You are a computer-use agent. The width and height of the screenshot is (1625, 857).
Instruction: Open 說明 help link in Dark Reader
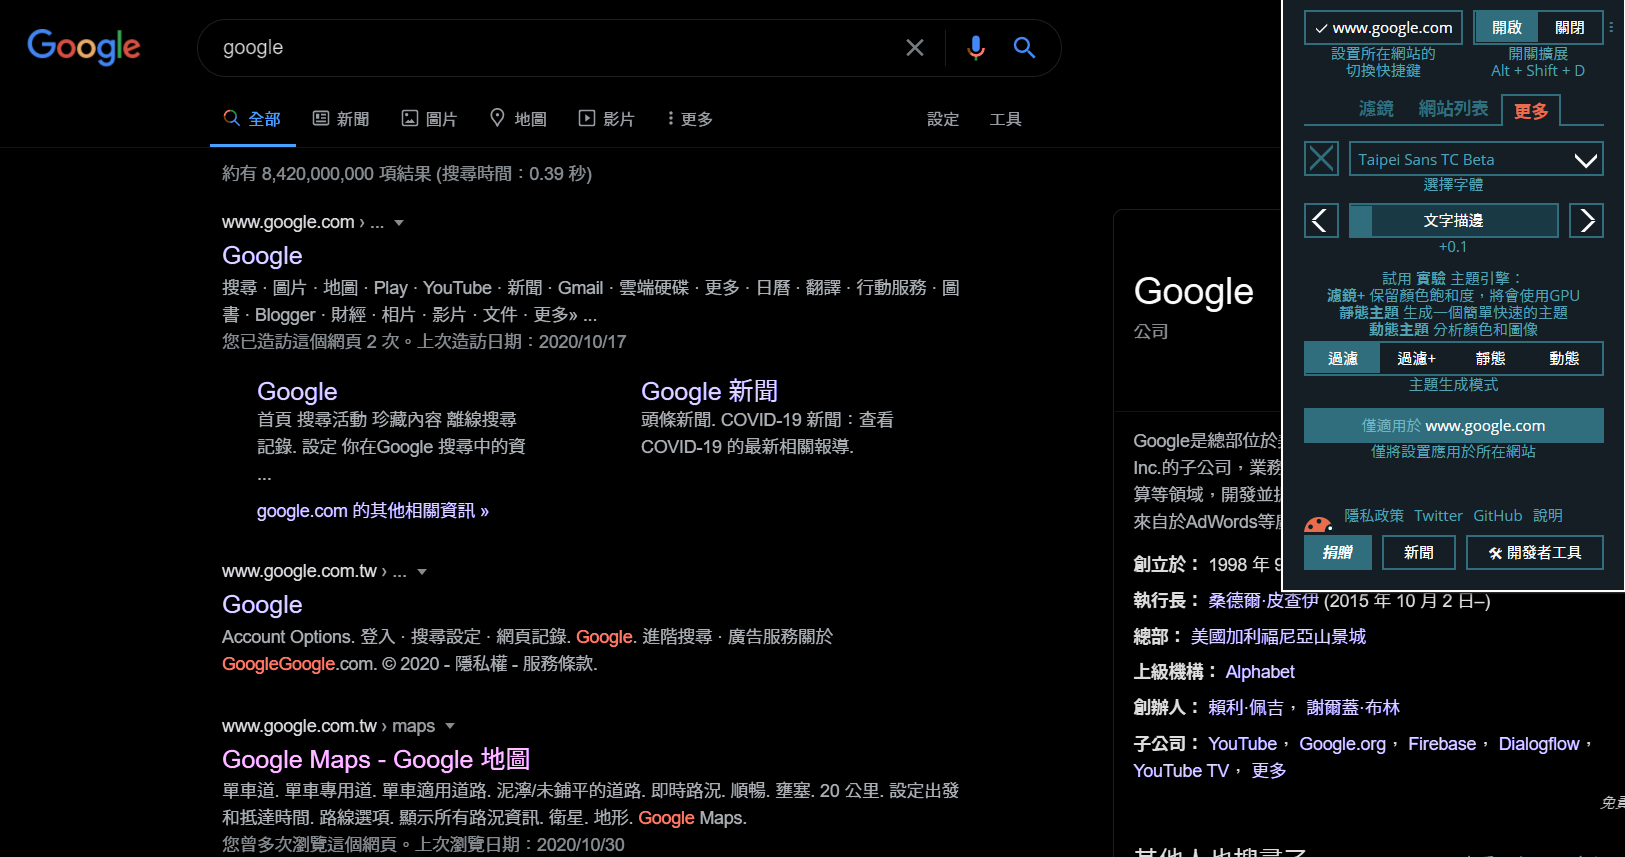click(1548, 516)
